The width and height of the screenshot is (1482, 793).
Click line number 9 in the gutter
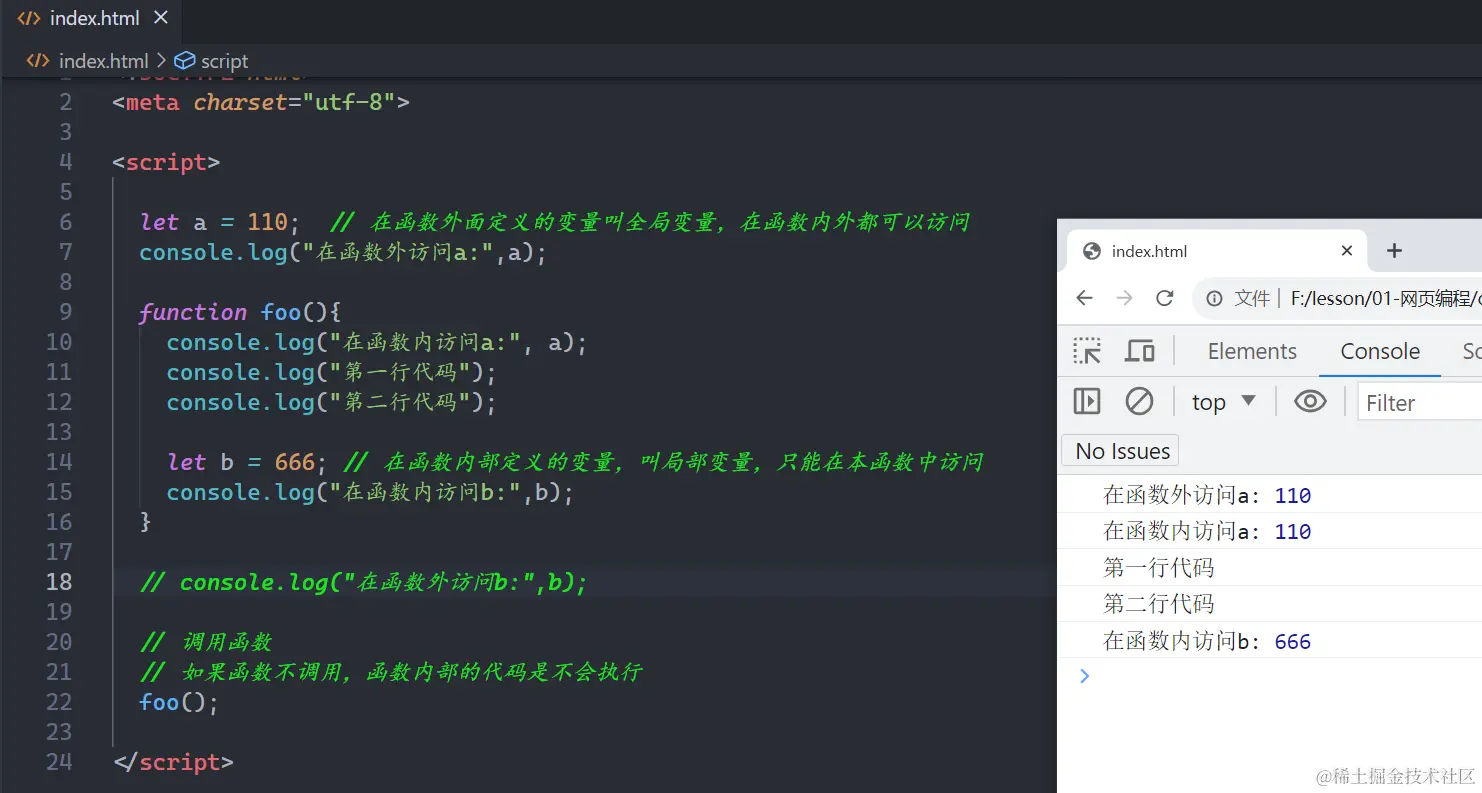[66, 312]
